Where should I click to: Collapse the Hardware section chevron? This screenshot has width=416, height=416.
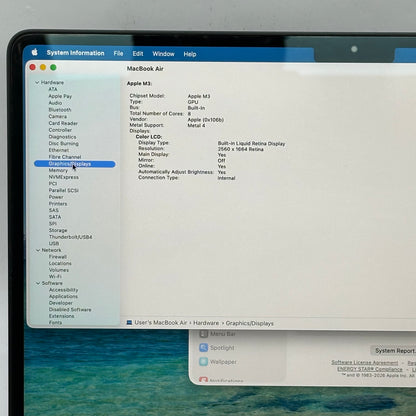click(37, 82)
